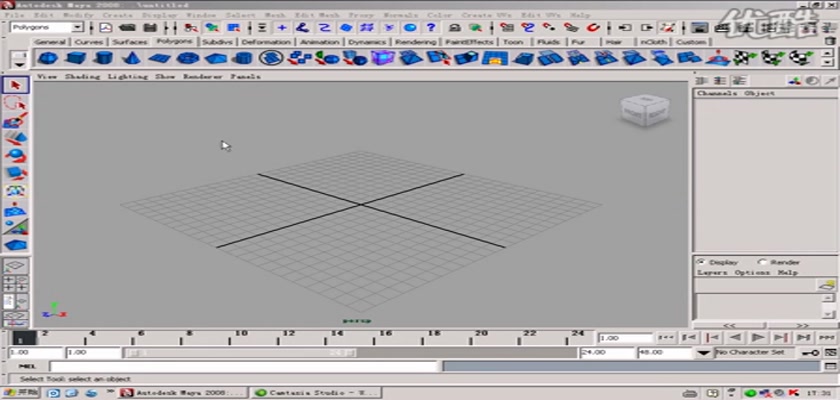
Task: Open the script editor icon at command line
Action: click(x=830, y=366)
